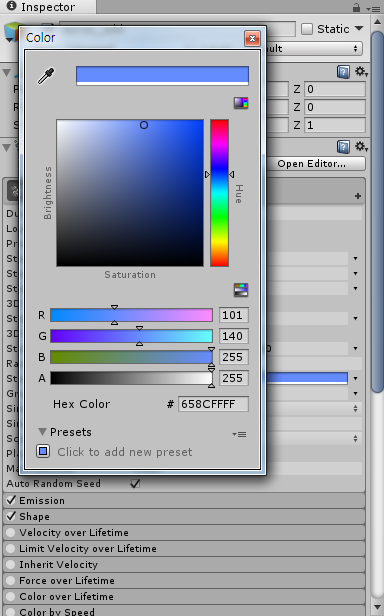The height and width of the screenshot is (616, 384).
Task: Enable Force over Lifetime module
Action: pos(11,580)
